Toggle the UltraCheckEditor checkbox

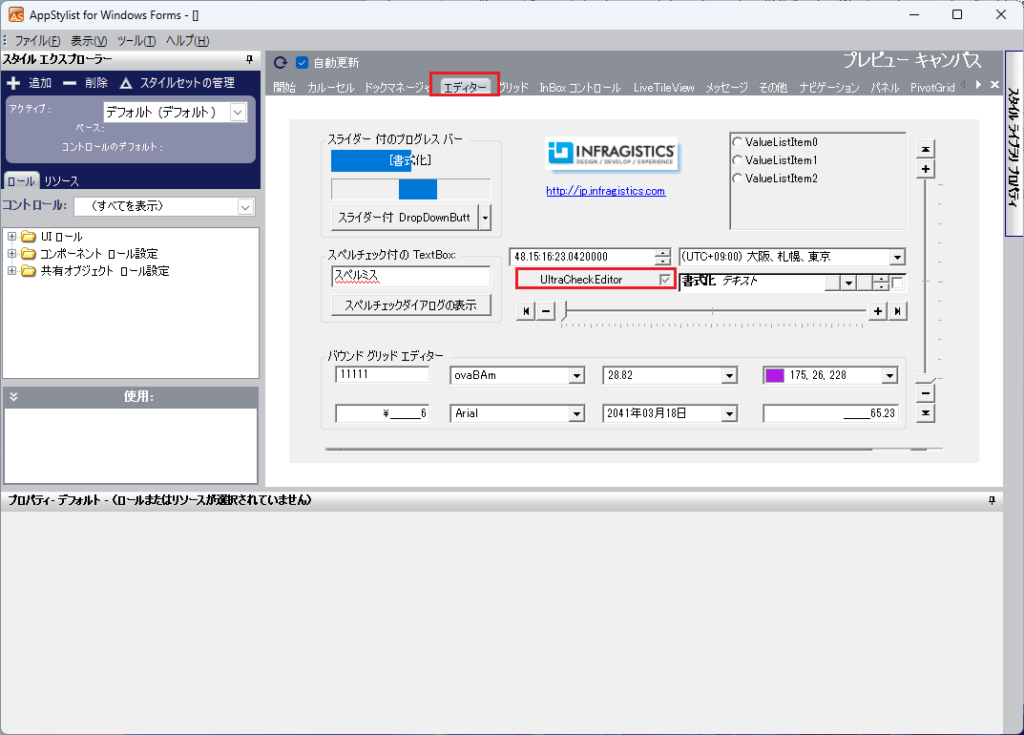point(666,279)
